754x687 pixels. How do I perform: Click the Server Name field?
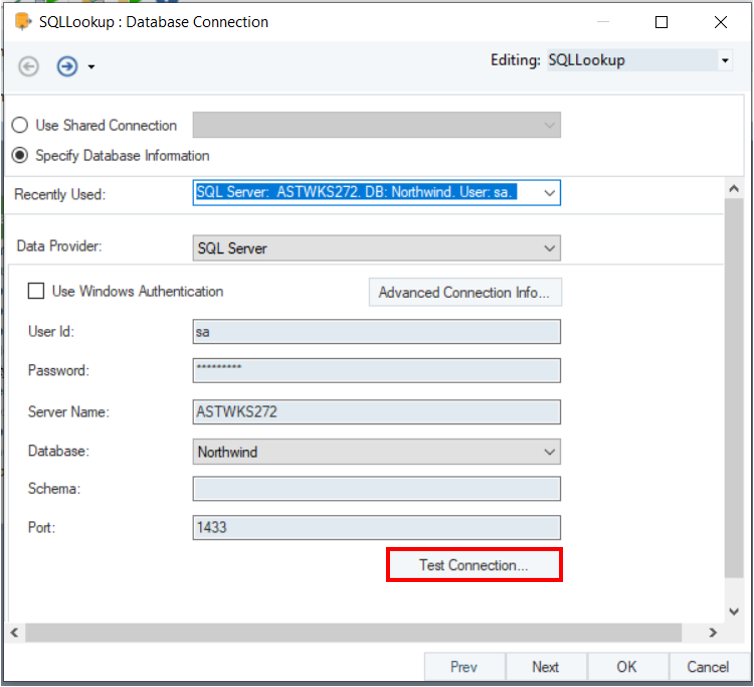coord(376,411)
